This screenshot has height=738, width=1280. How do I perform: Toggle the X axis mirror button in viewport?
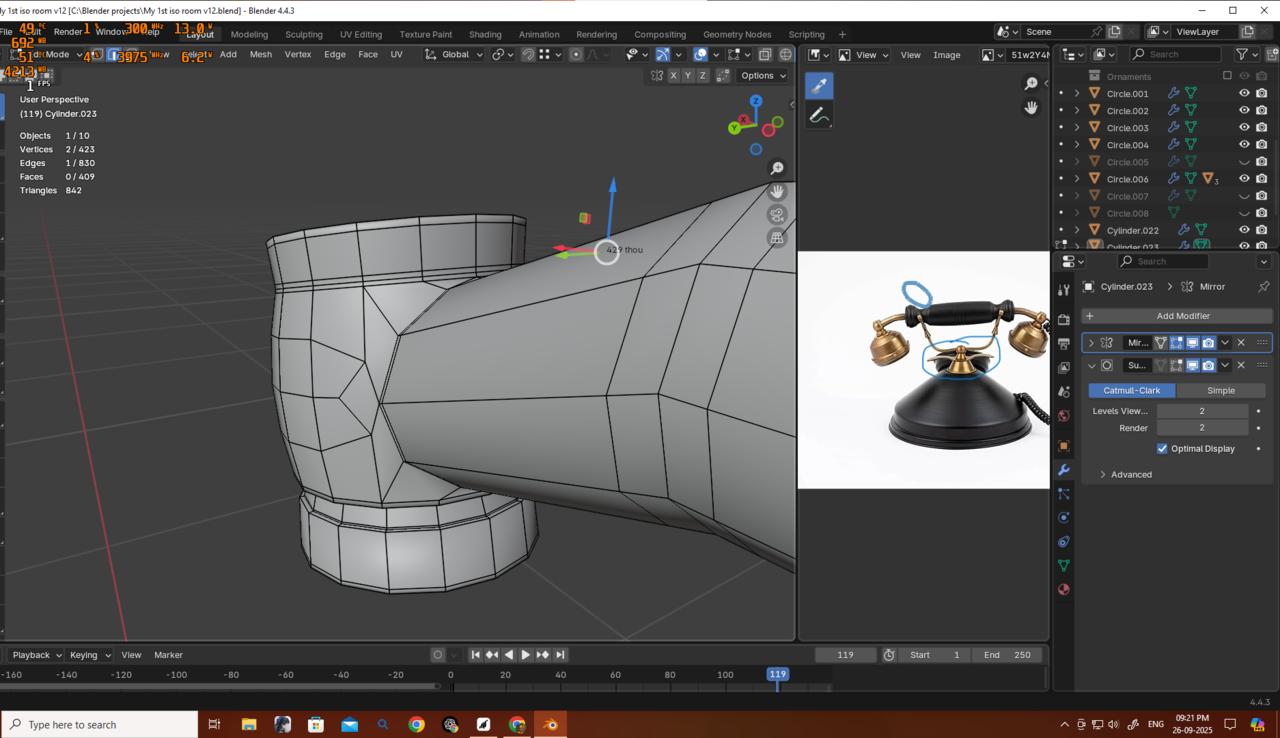pyautogui.click(x=674, y=76)
